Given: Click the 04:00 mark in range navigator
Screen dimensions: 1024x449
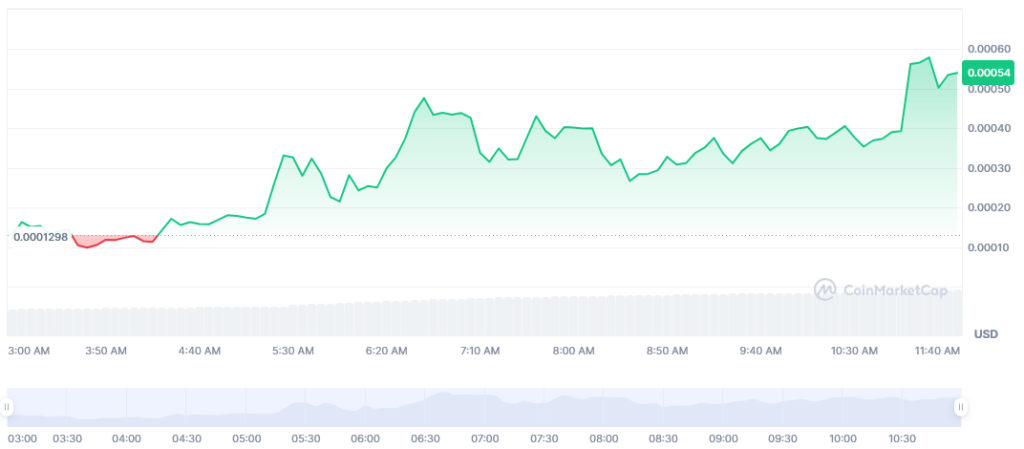Looking at the screenshot, I should tap(126, 438).
